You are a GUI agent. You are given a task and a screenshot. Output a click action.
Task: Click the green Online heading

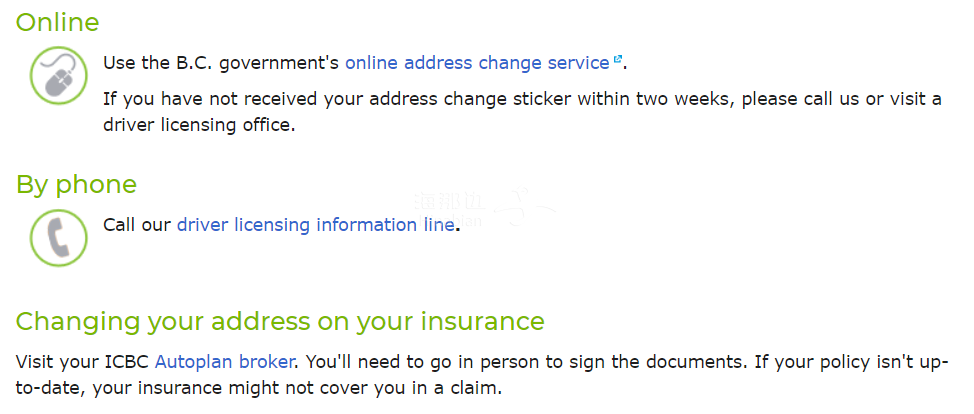(x=57, y=22)
